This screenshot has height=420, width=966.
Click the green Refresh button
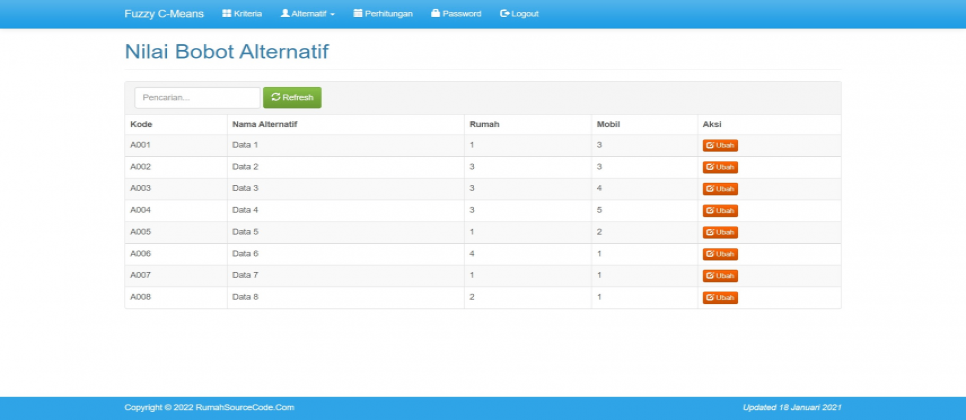(292, 97)
